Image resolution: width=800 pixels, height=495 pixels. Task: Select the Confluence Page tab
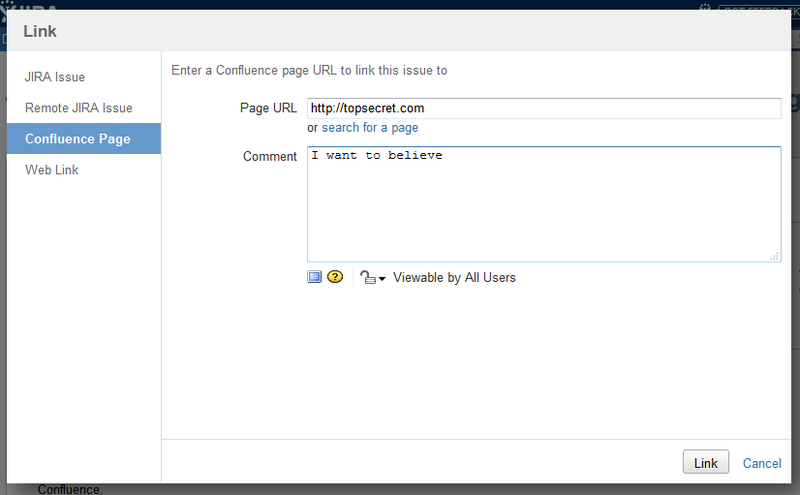78,139
